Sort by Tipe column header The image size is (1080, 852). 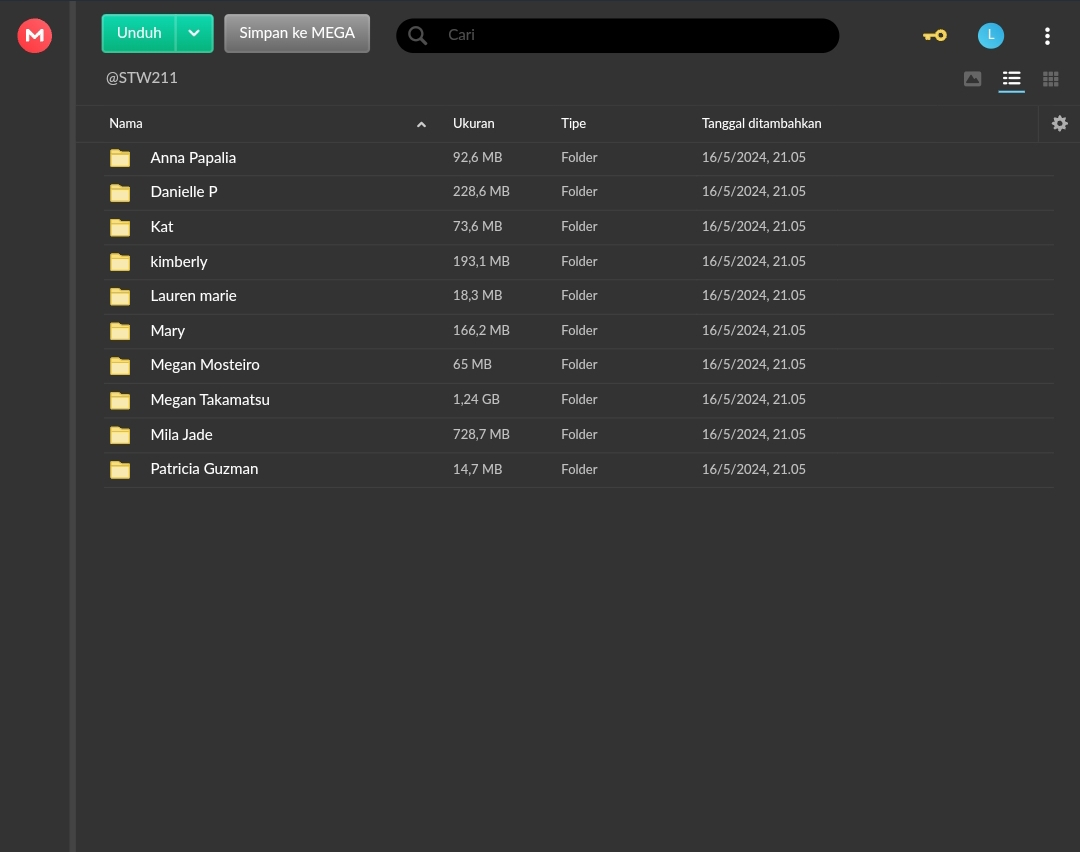click(573, 124)
